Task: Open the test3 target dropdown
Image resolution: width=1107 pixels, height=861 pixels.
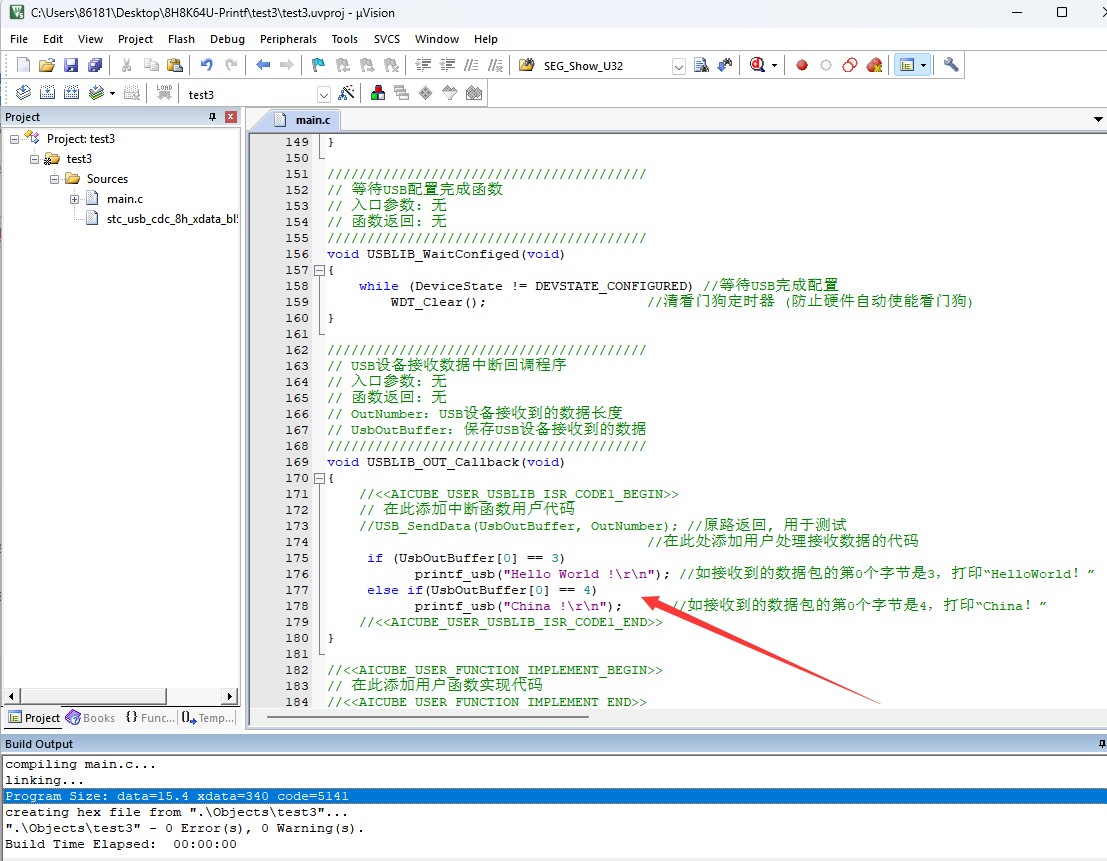Action: (x=324, y=95)
